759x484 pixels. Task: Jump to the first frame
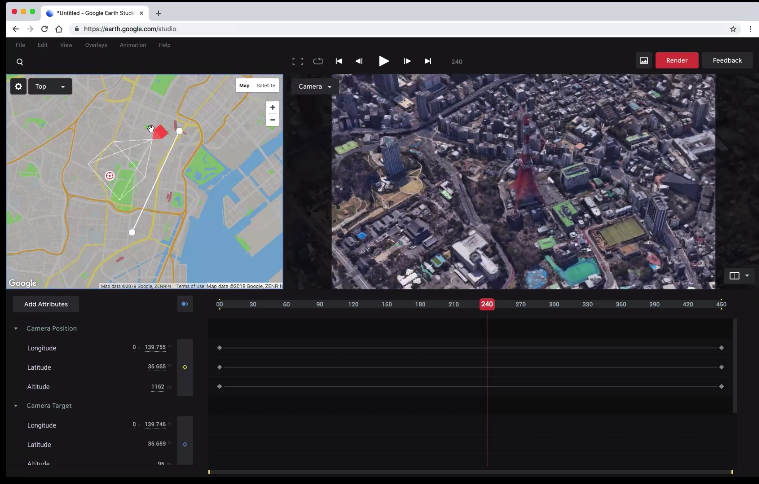339,61
